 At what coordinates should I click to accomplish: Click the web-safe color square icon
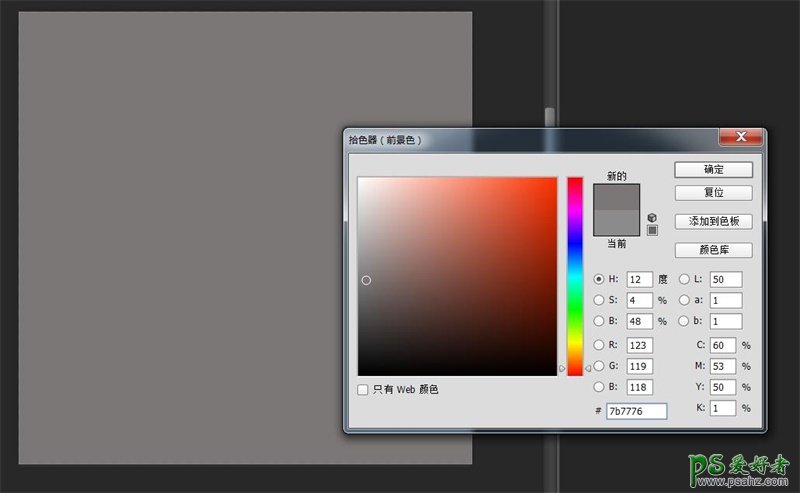(x=652, y=230)
